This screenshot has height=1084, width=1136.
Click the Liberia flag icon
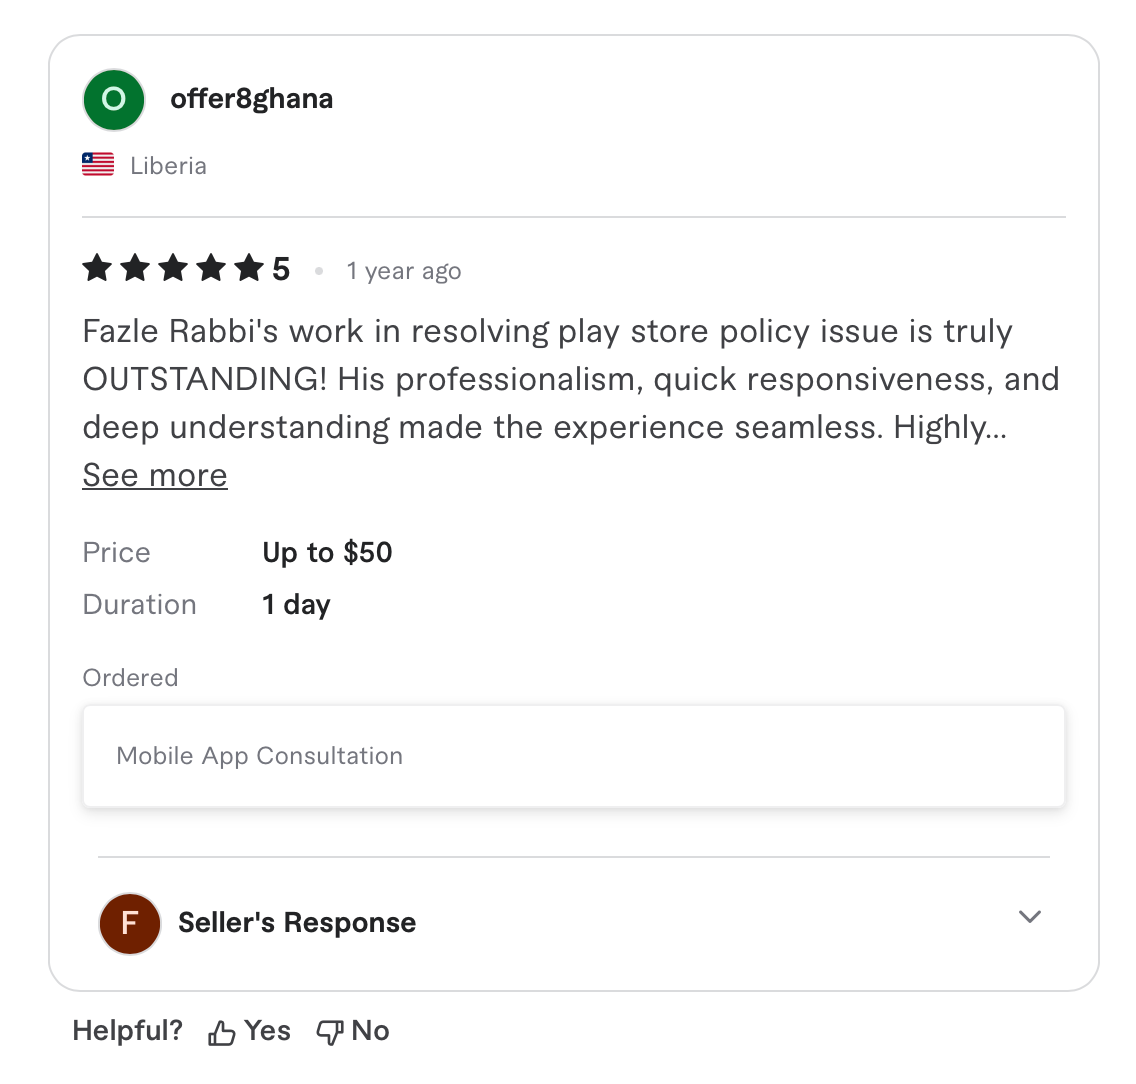click(x=97, y=164)
